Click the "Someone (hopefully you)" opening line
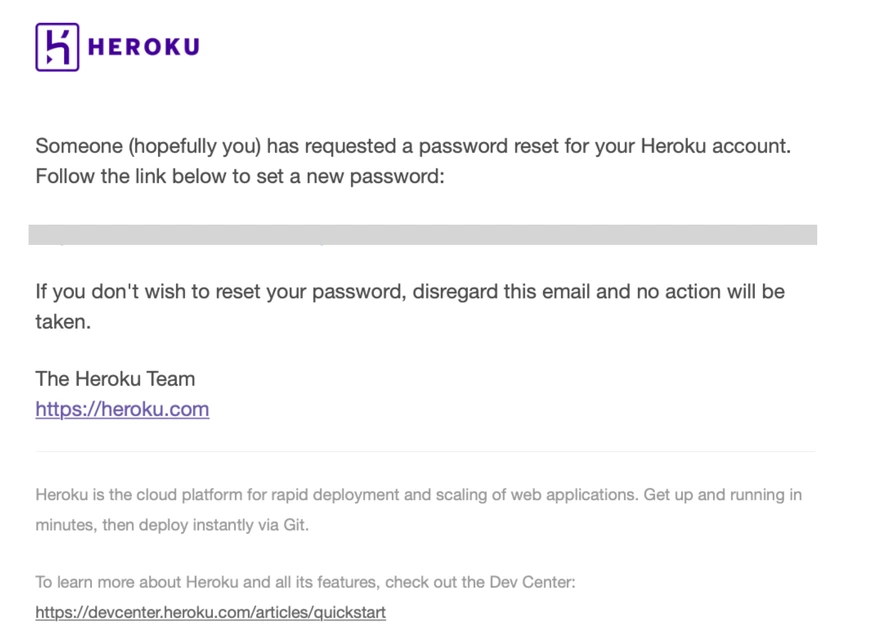876x630 pixels. [x=148, y=146]
